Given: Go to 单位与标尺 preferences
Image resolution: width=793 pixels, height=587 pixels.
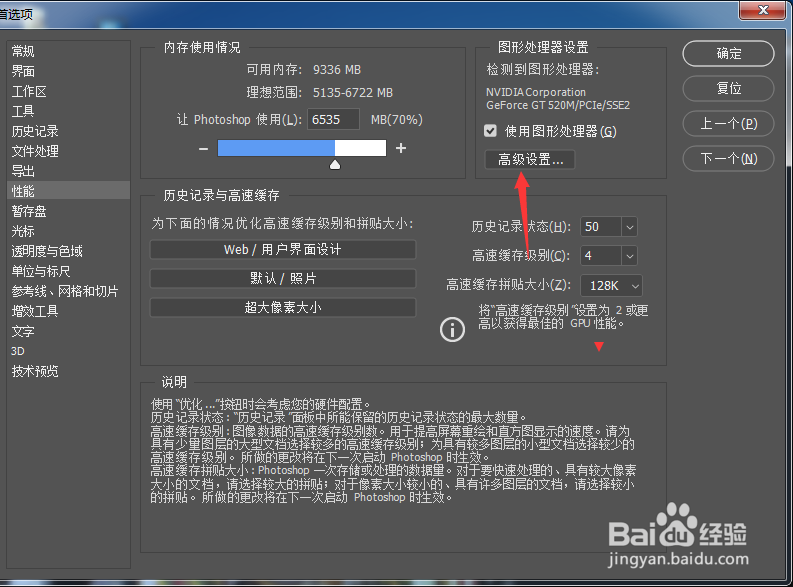Looking at the screenshot, I should click(41, 271).
